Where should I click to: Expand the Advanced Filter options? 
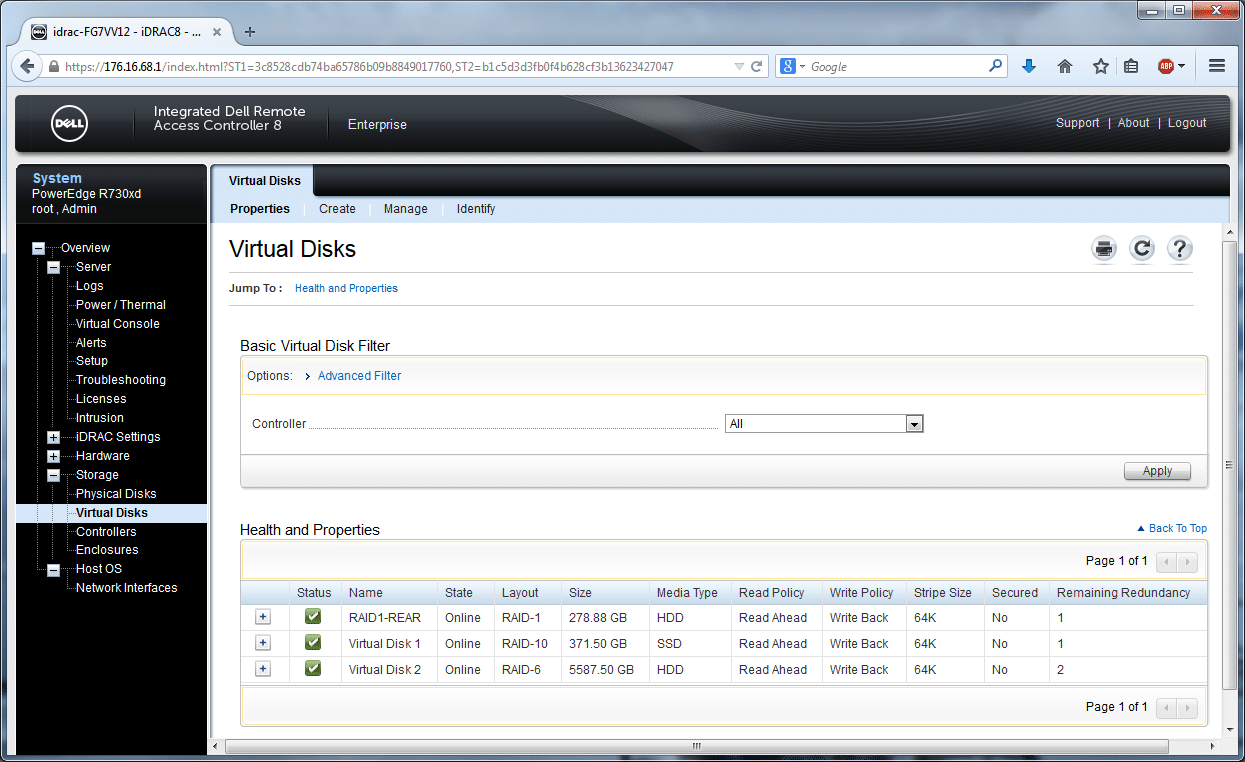coord(359,376)
